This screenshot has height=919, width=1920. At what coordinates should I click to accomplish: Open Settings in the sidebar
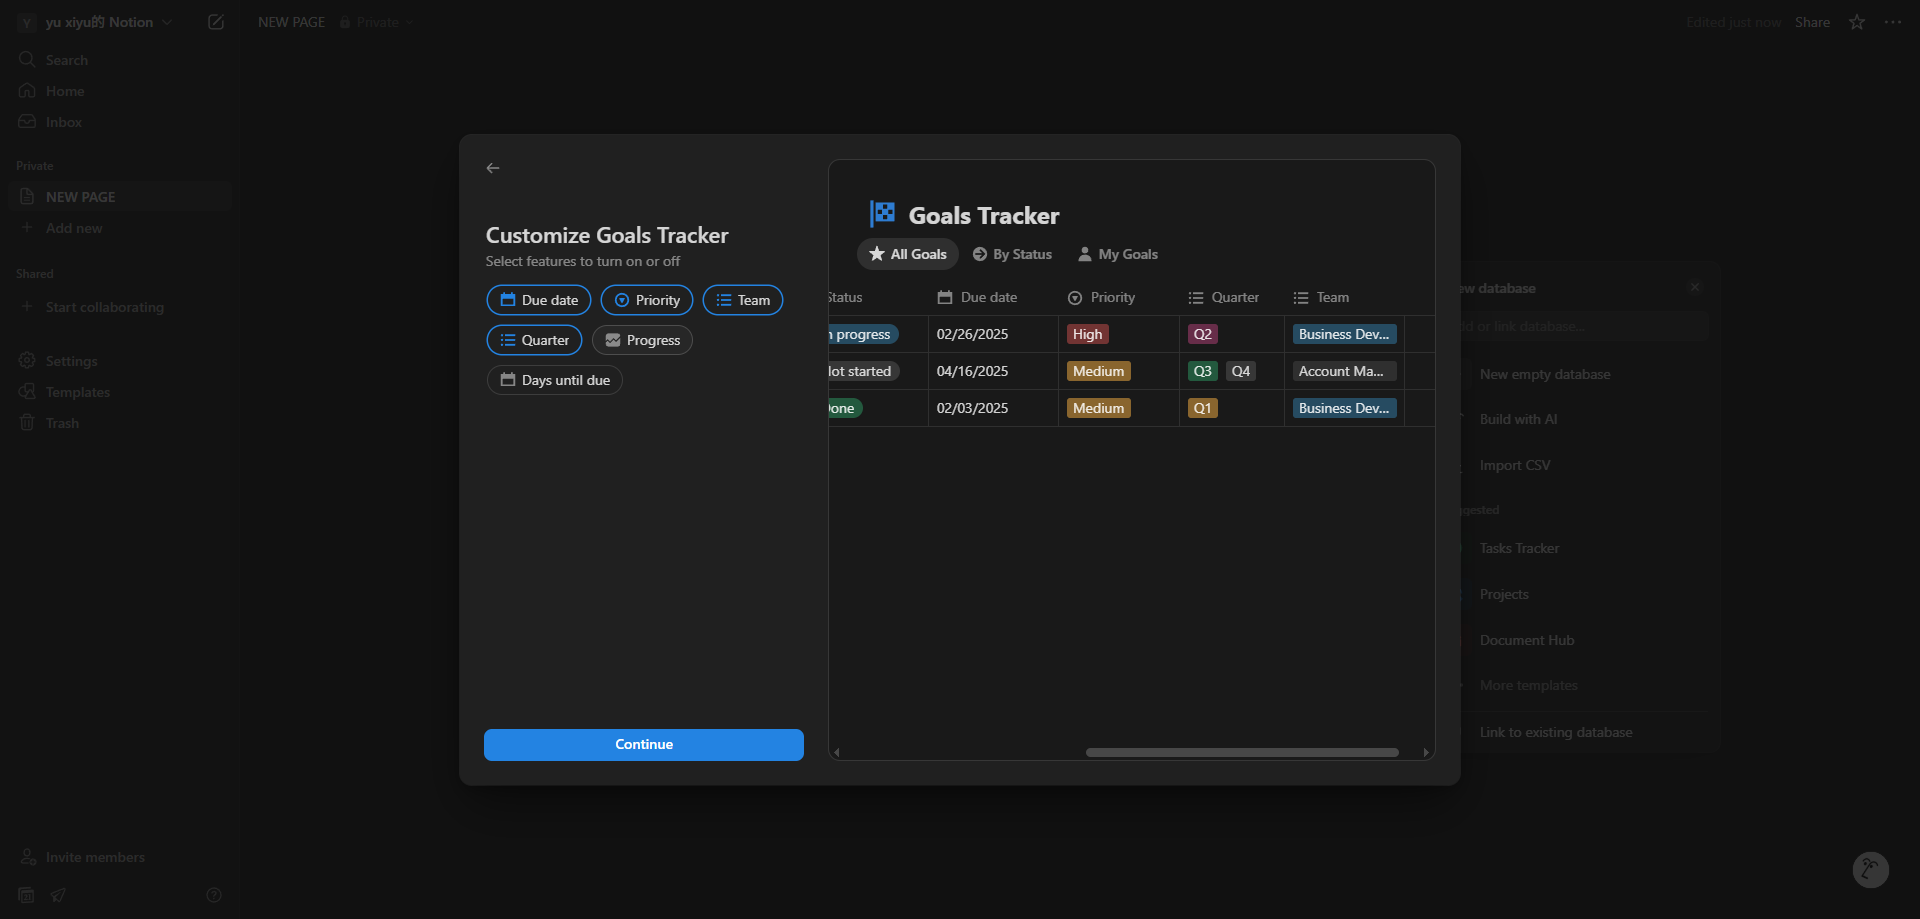click(120, 361)
